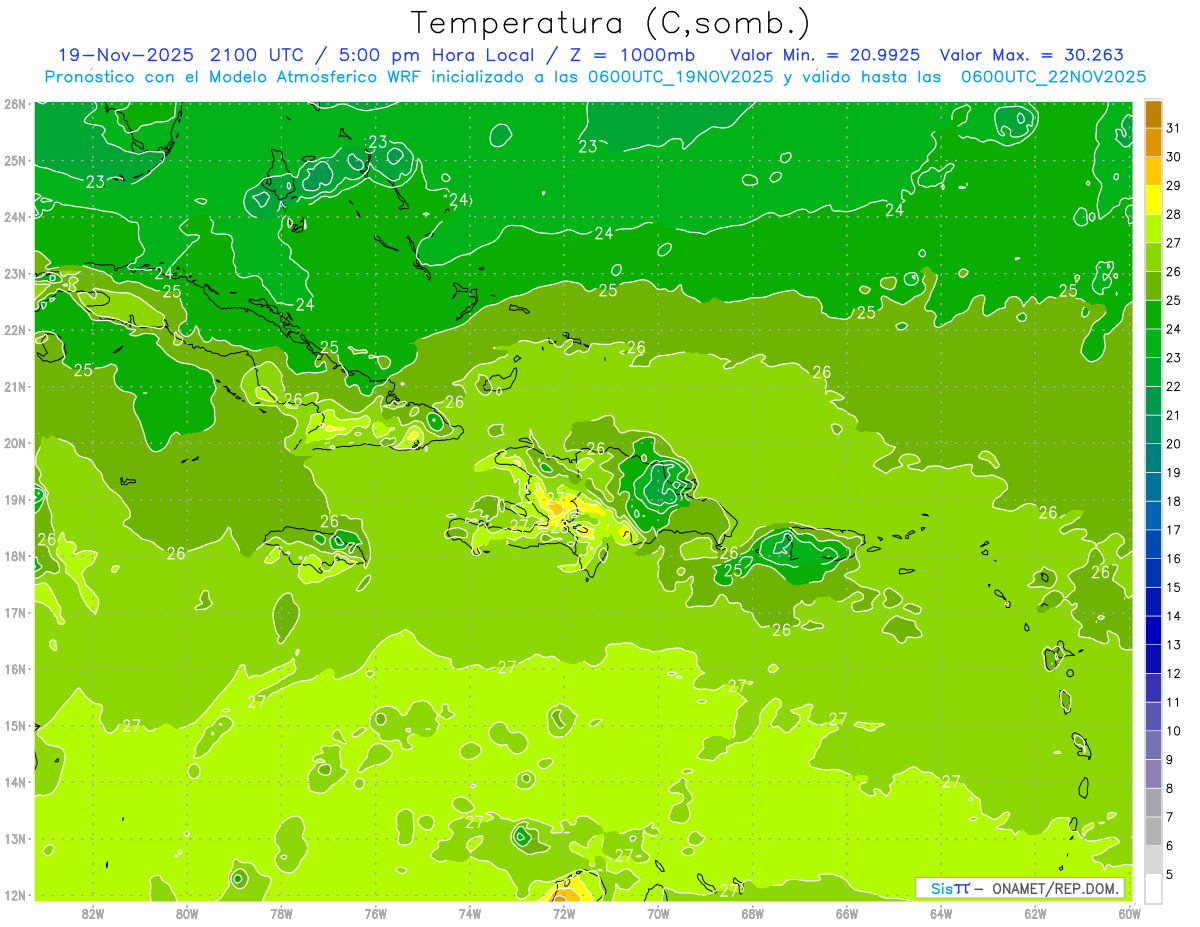Image resolution: width=1200 pixels, height=927 pixels.
Task: Click the "24N" latitude axis label
Action: (15, 217)
